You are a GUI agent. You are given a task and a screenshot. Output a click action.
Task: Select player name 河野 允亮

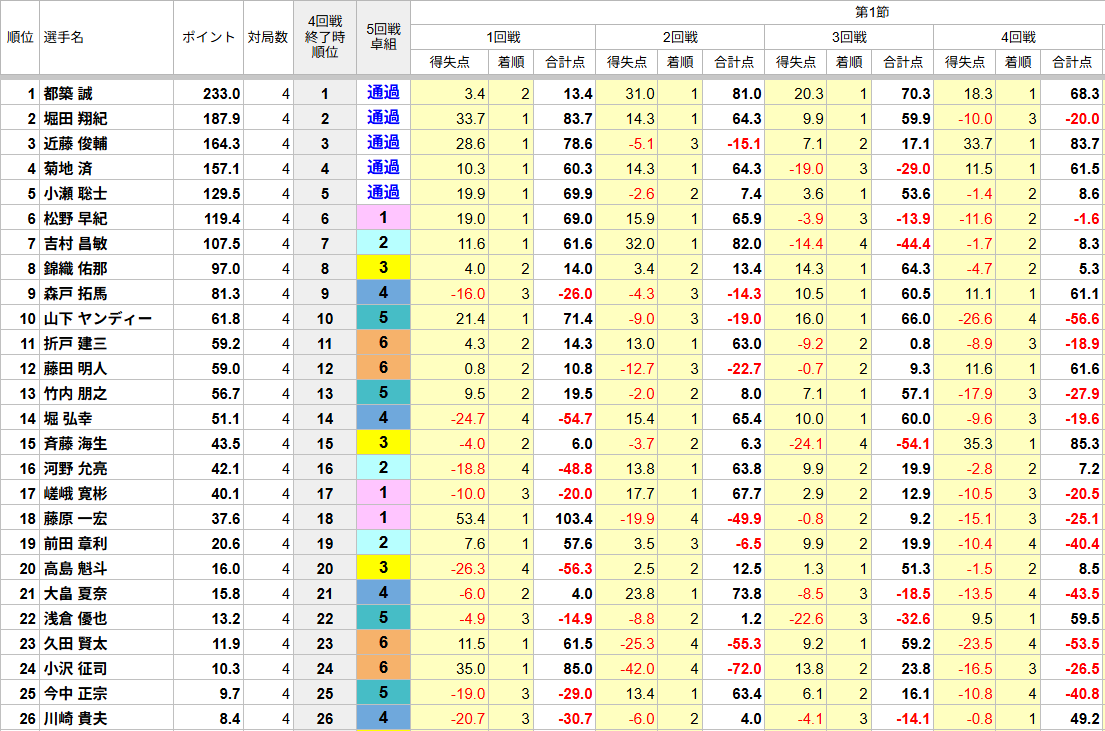(75, 469)
